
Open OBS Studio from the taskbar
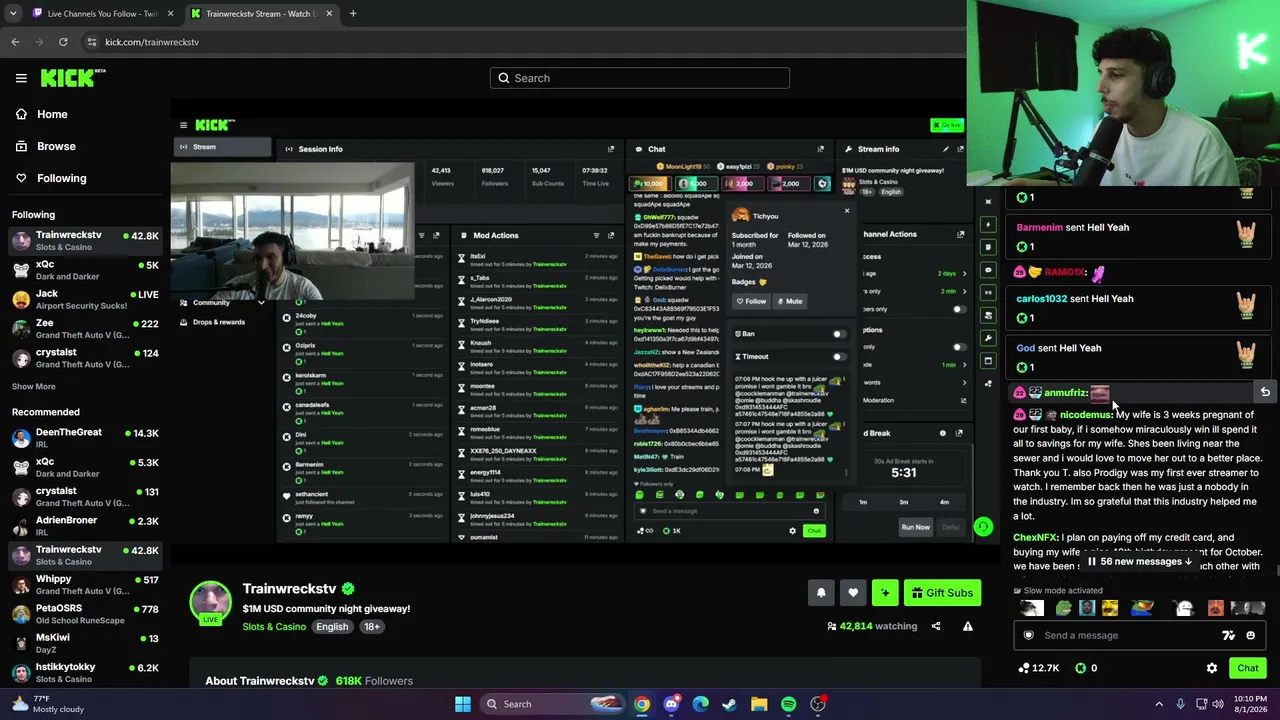[818, 704]
